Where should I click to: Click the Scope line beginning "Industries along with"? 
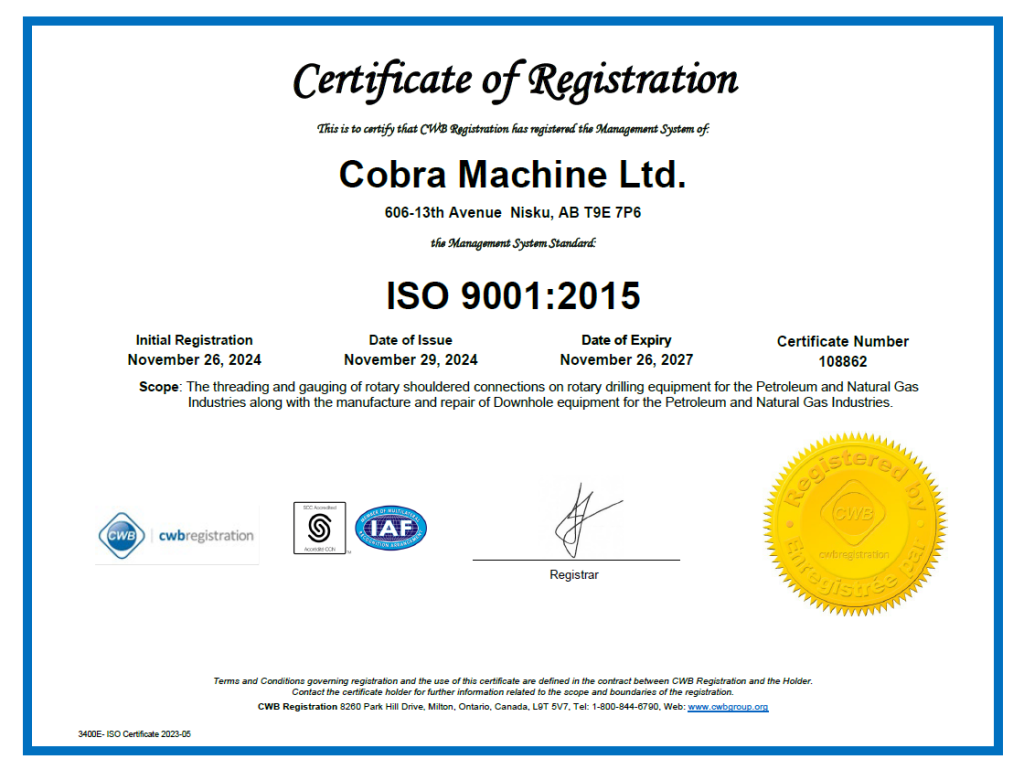pyautogui.click(x=540, y=402)
